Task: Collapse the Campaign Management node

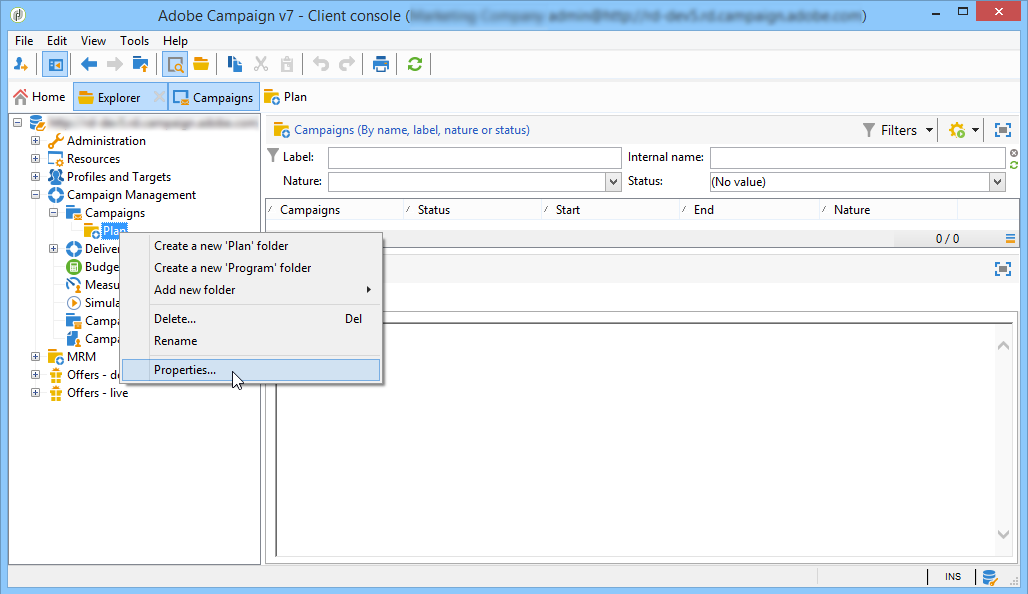Action: click(x=35, y=195)
